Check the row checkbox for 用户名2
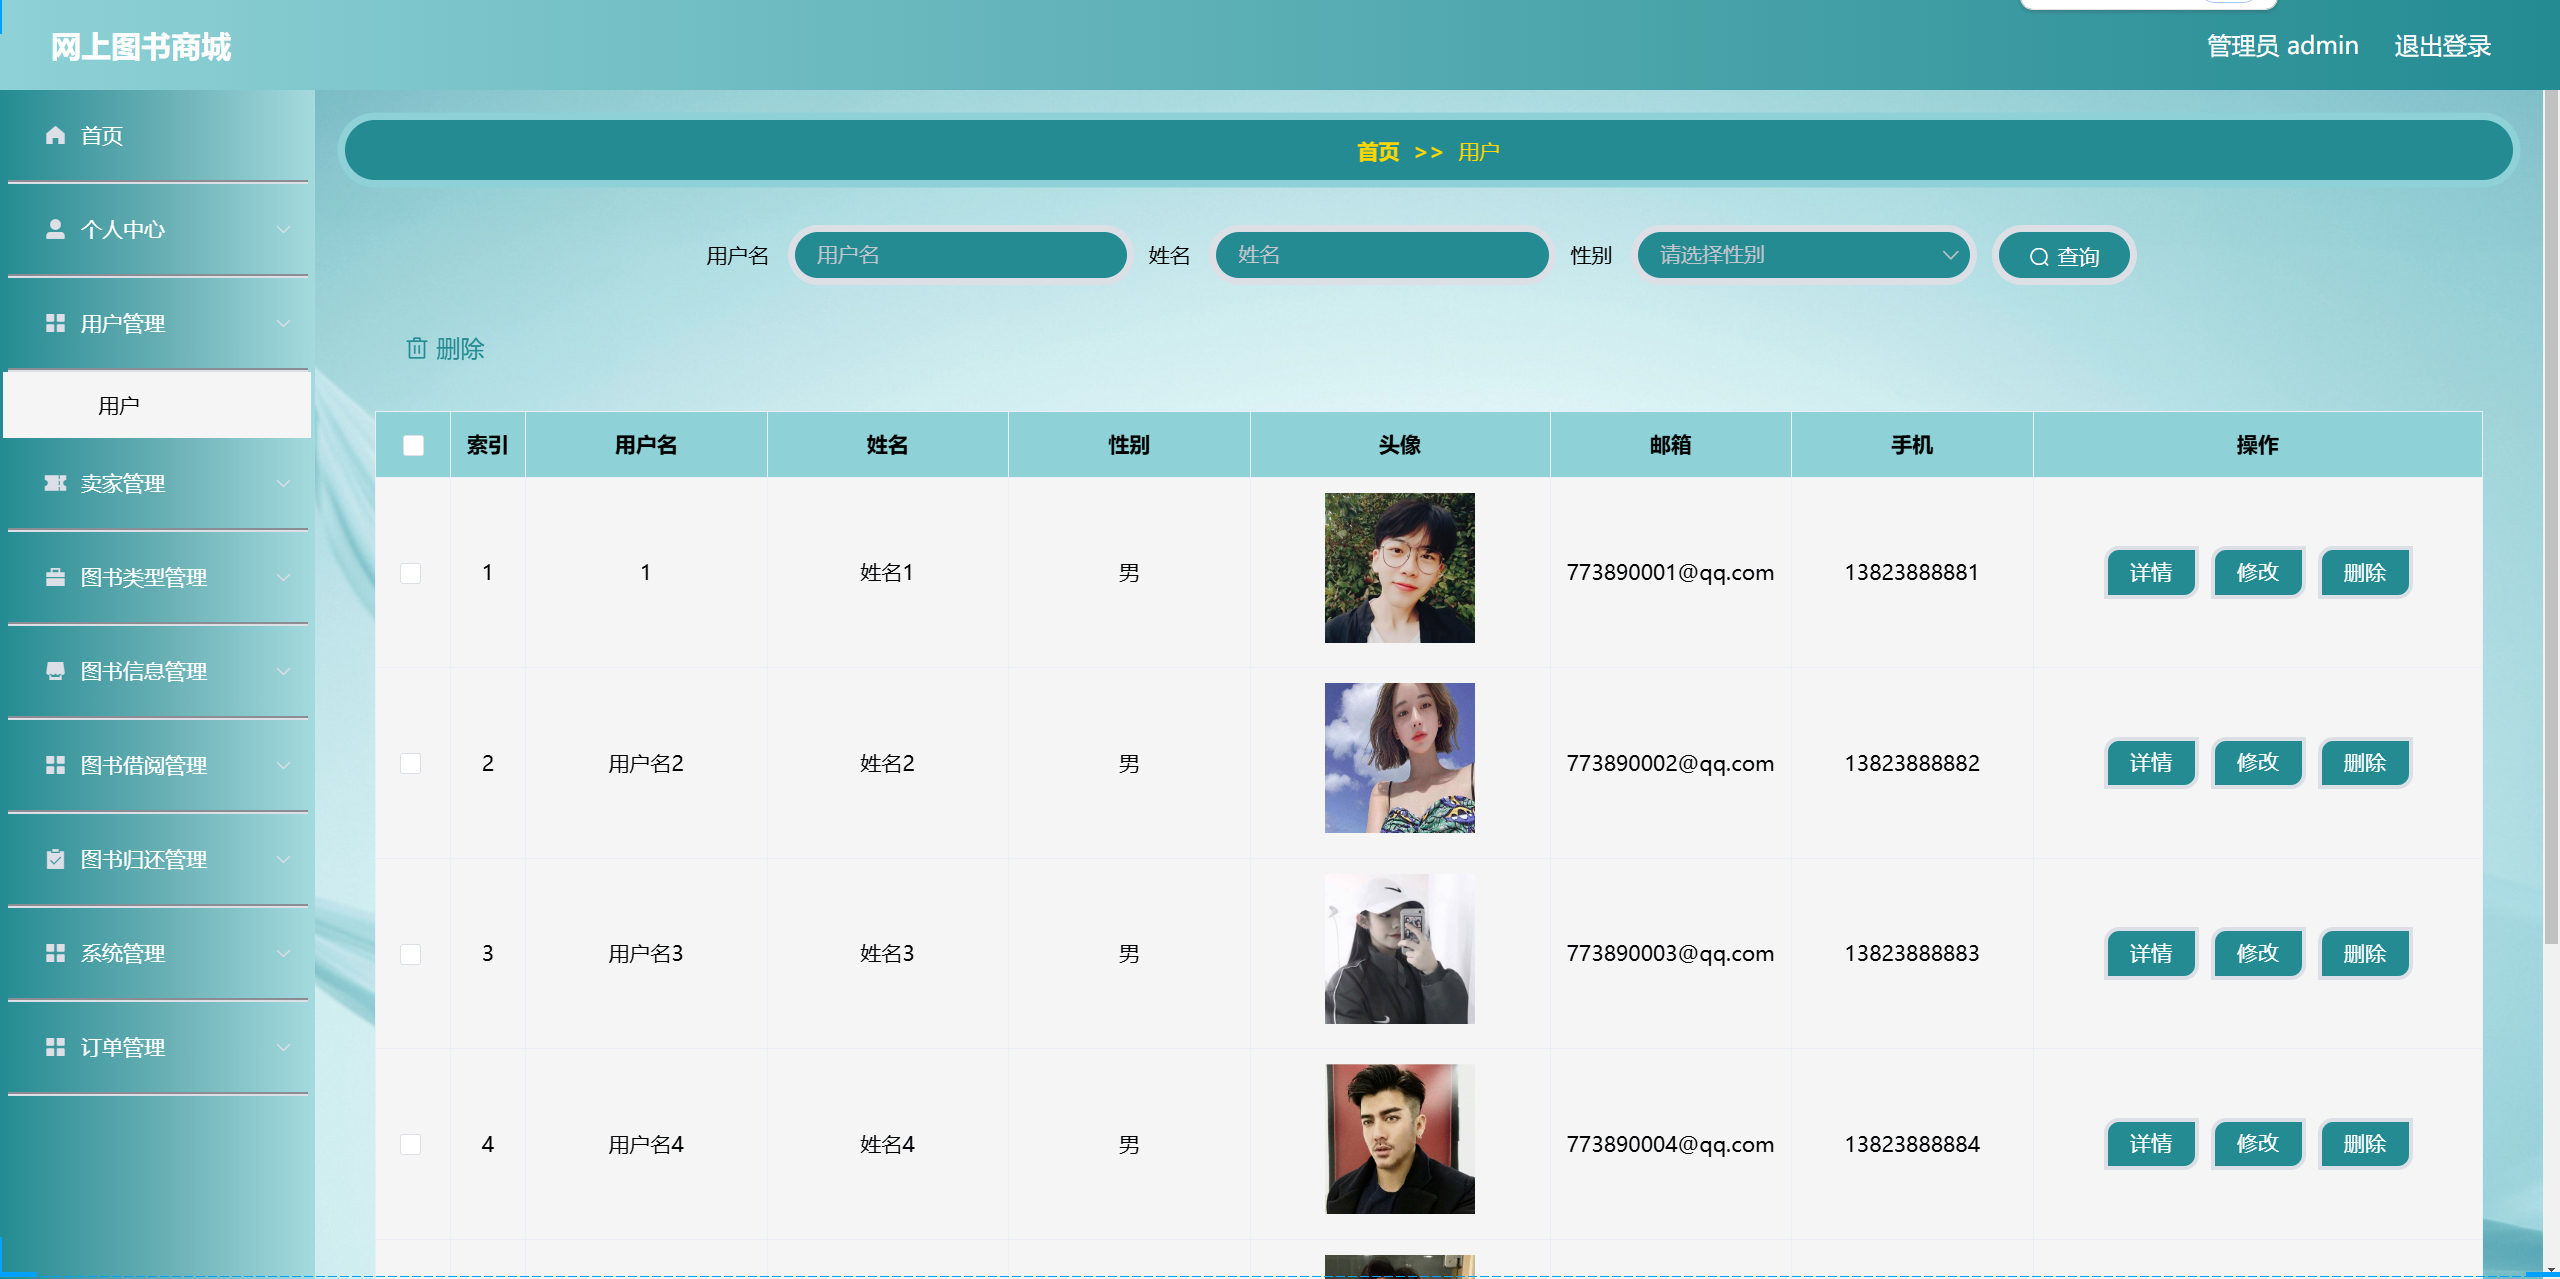This screenshot has height=1279, width=2560. point(411,763)
